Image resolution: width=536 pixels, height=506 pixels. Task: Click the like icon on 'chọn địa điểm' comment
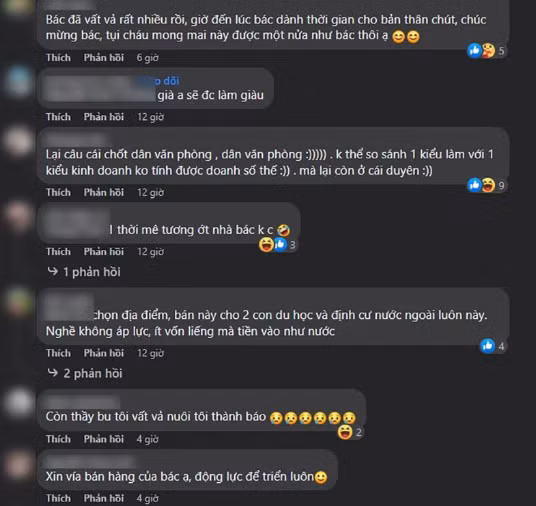tap(487, 346)
